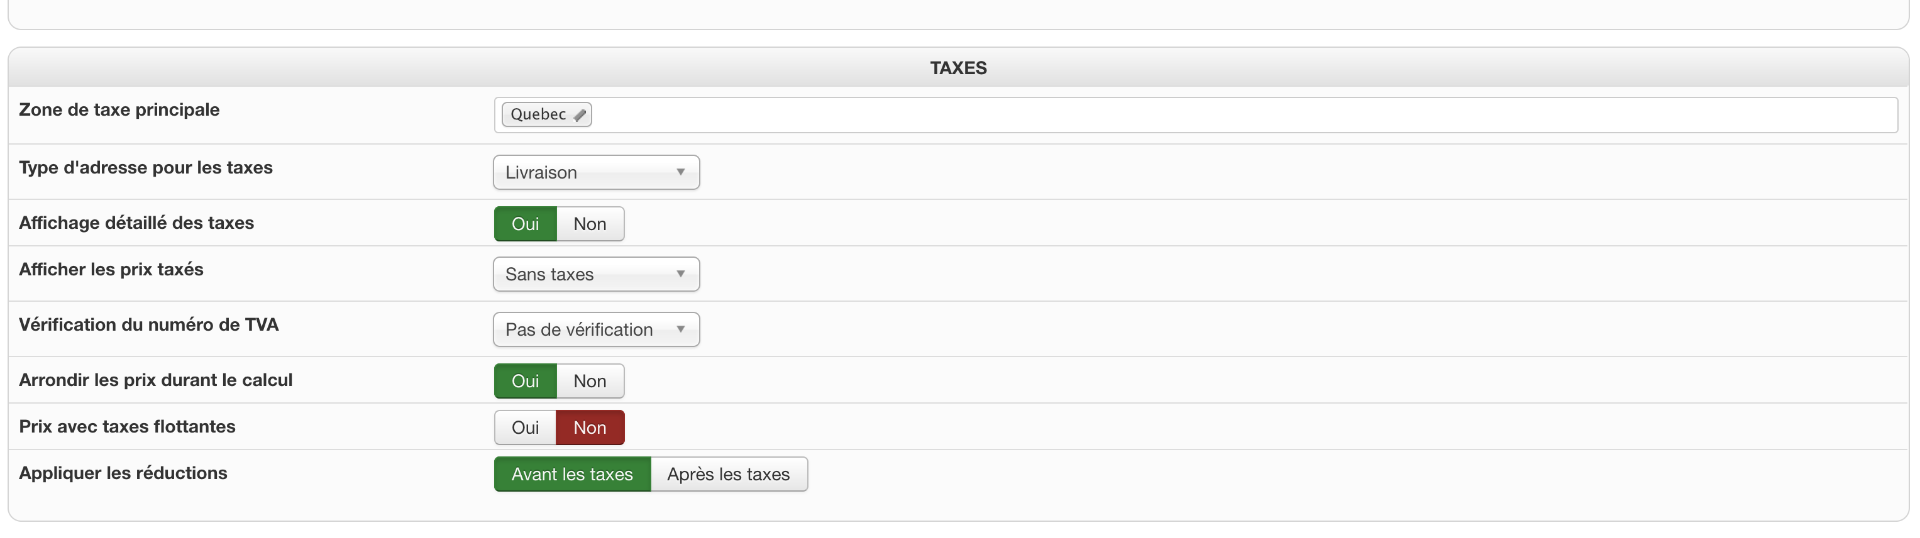1920x538 pixels.
Task: Click the Appliquer les réductions label
Action: click(x=123, y=473)
